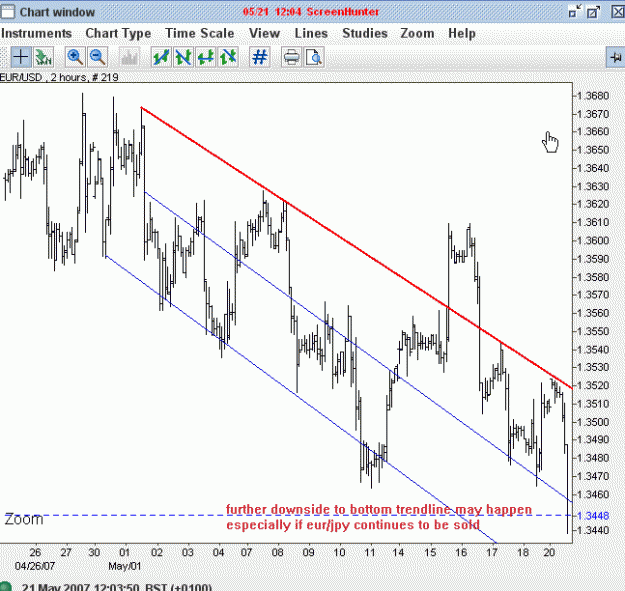Zoom out with the minus magnifier

click(98, 57)
